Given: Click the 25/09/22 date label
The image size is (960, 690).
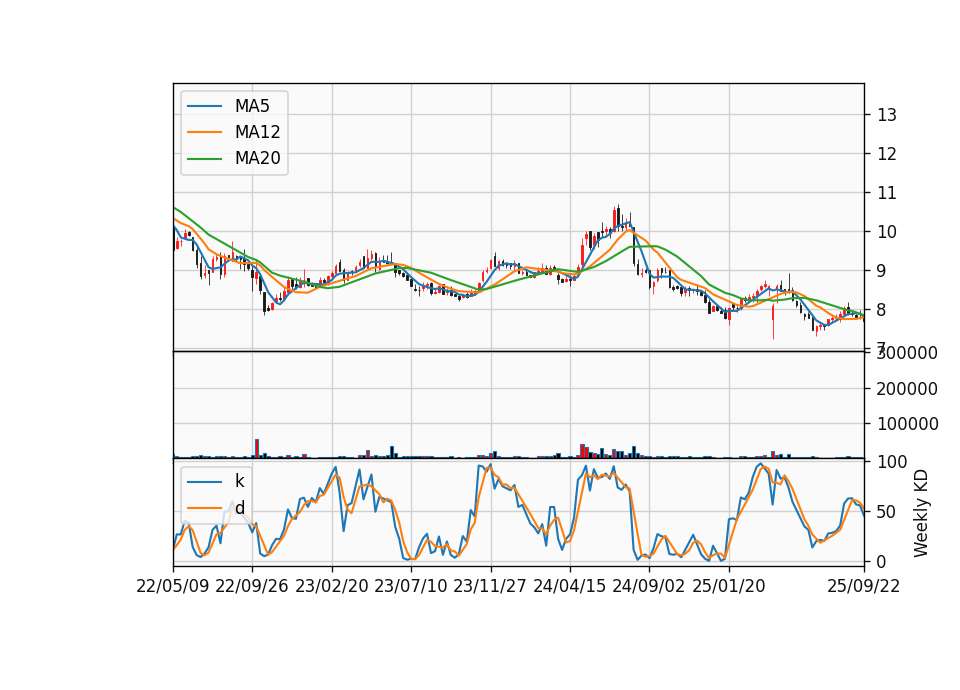Looking at the screenshot, I should click(864, 586).
